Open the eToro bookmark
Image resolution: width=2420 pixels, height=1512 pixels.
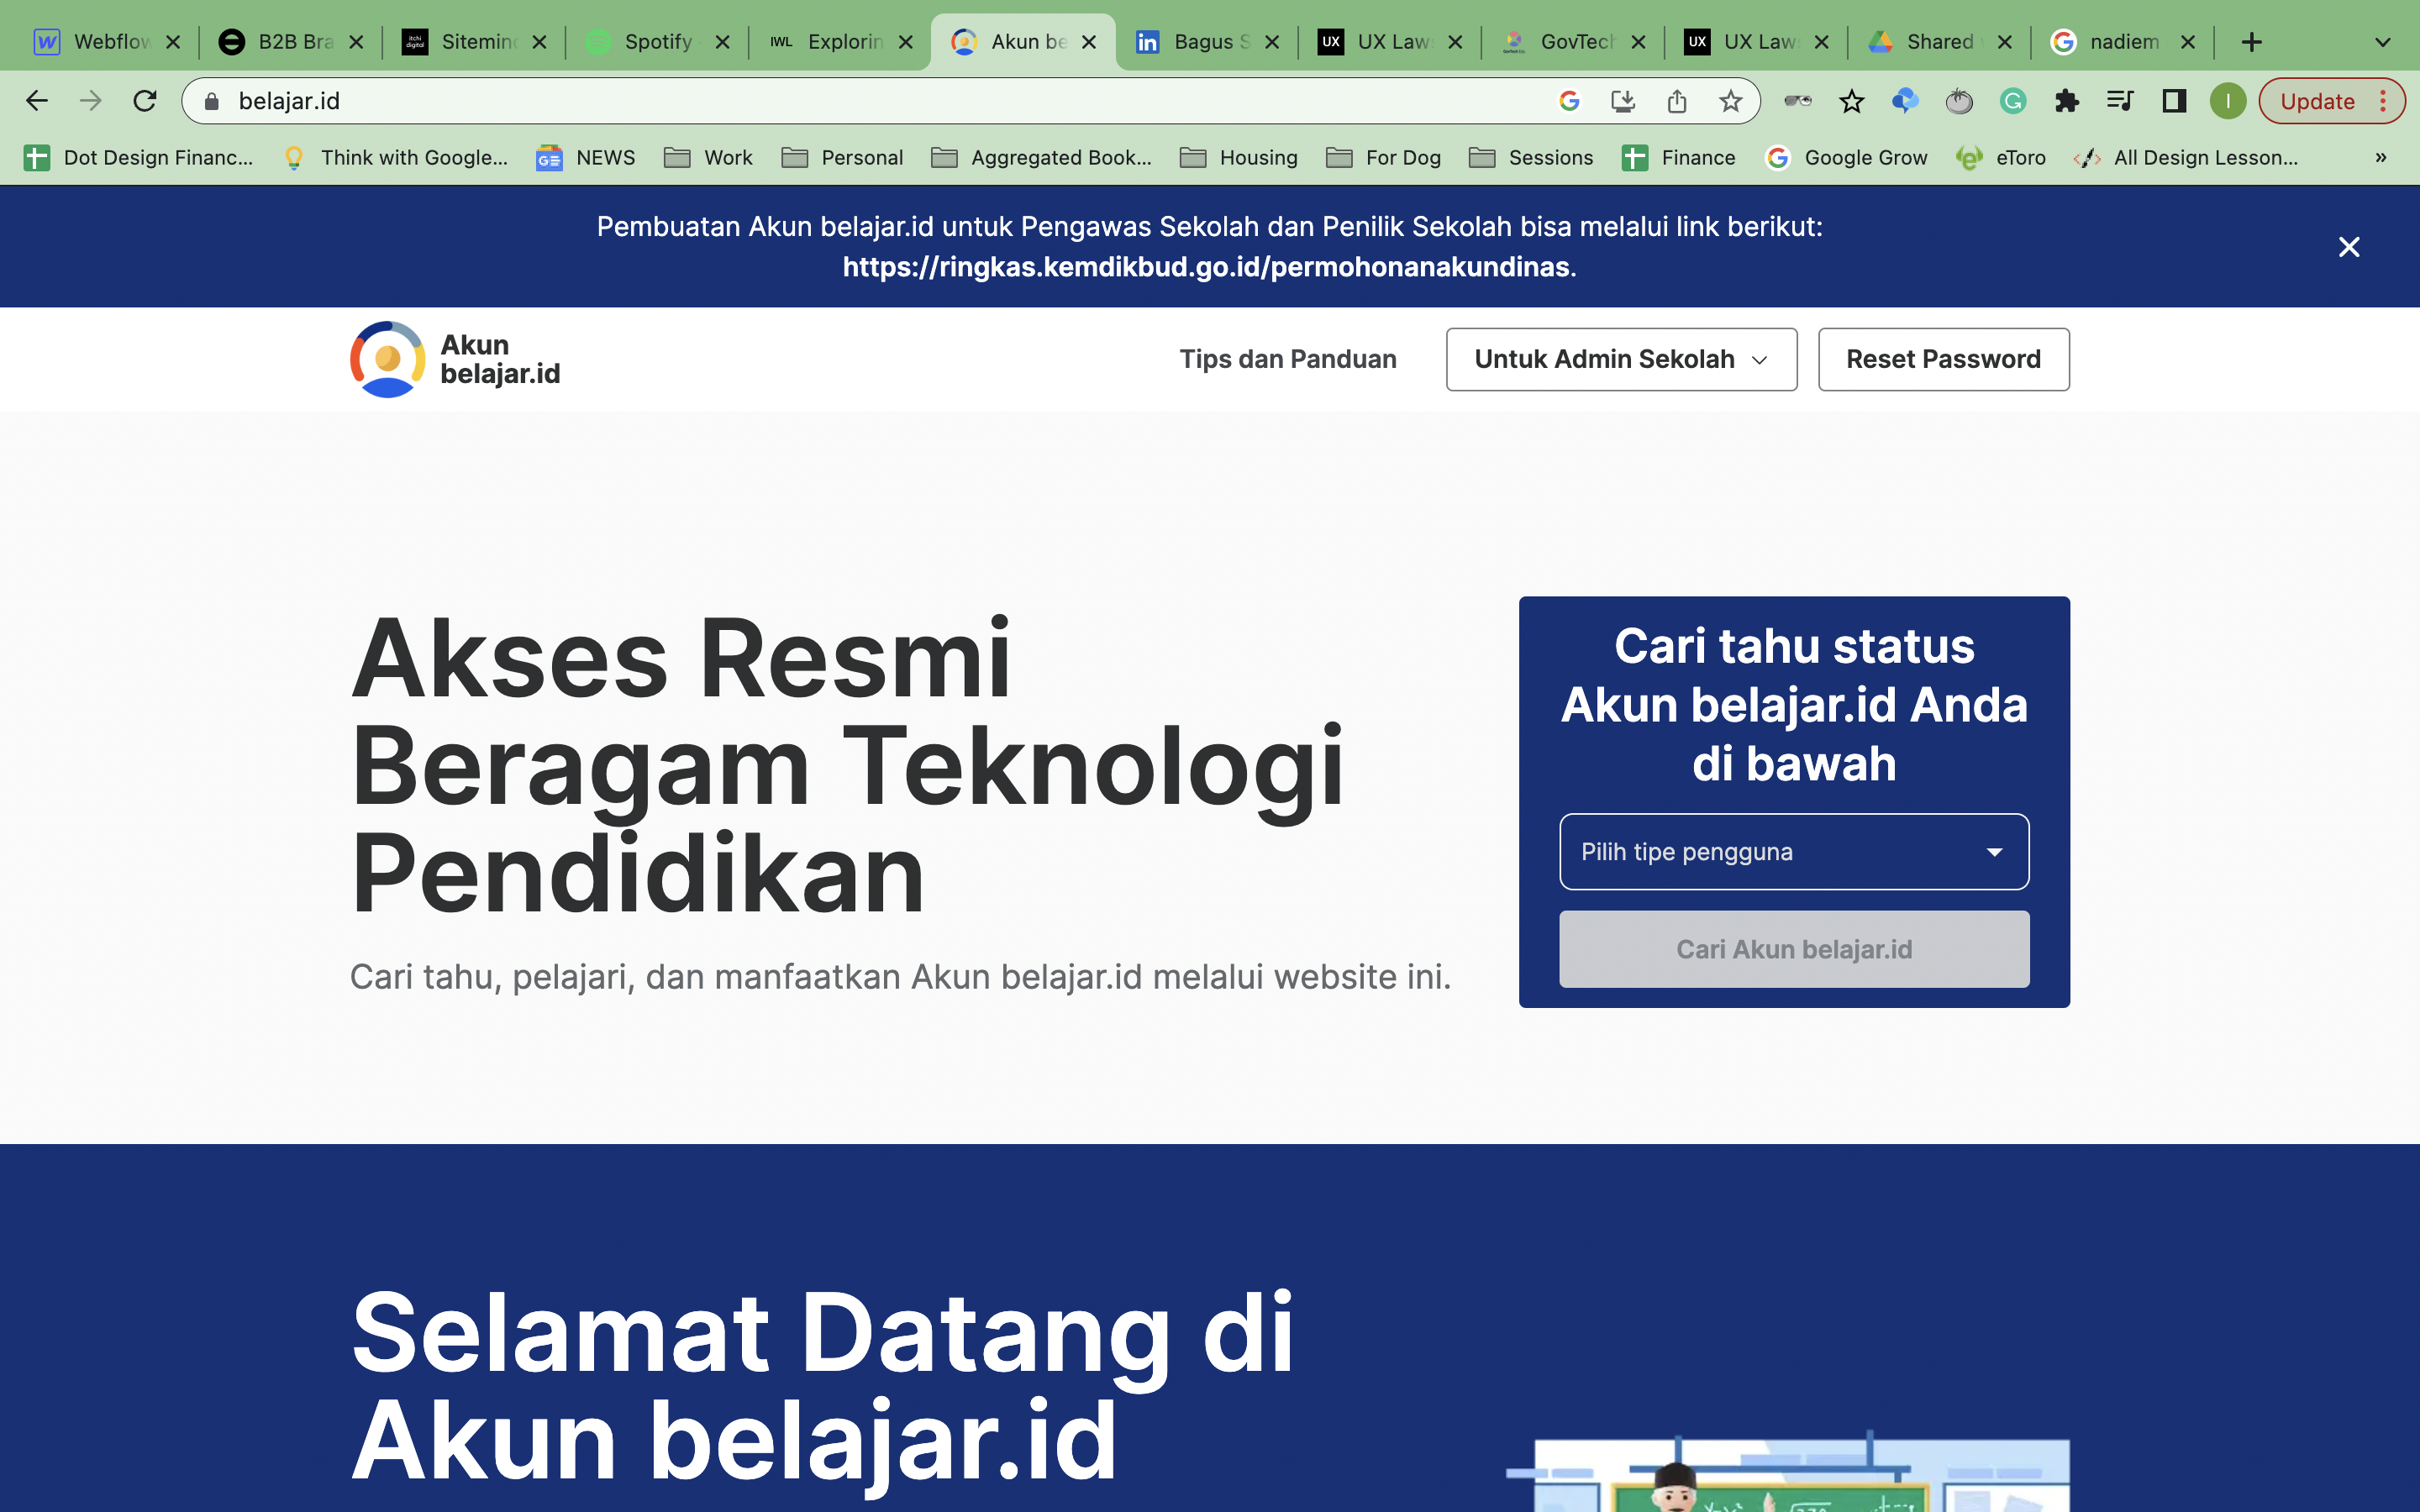pyautogui.click(x=2001, y=157)
